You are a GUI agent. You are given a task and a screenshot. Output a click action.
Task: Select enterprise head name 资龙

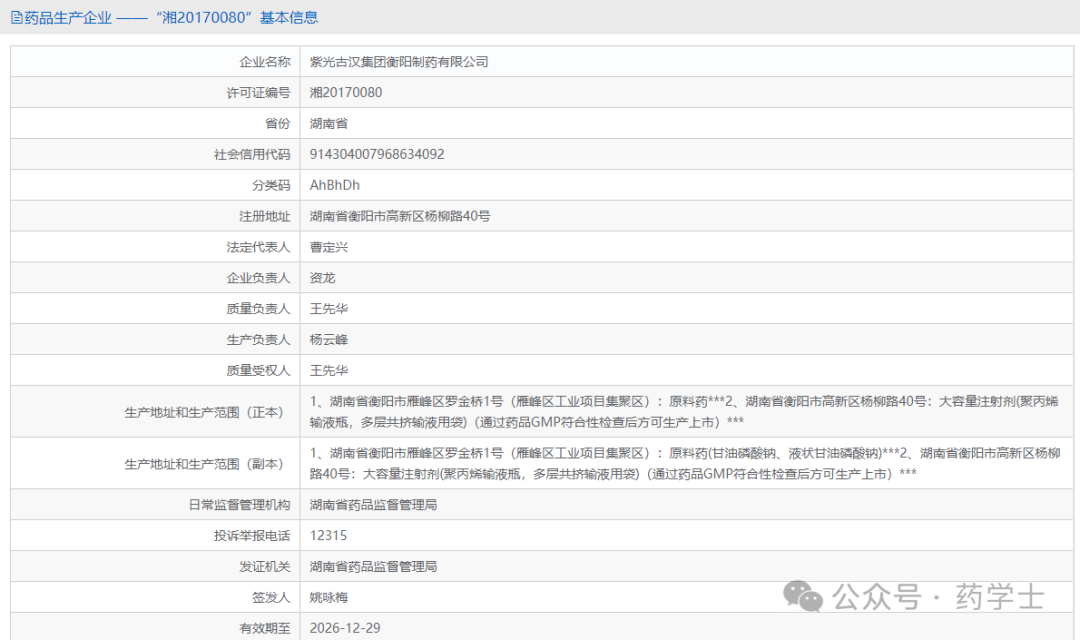[322, 278]
